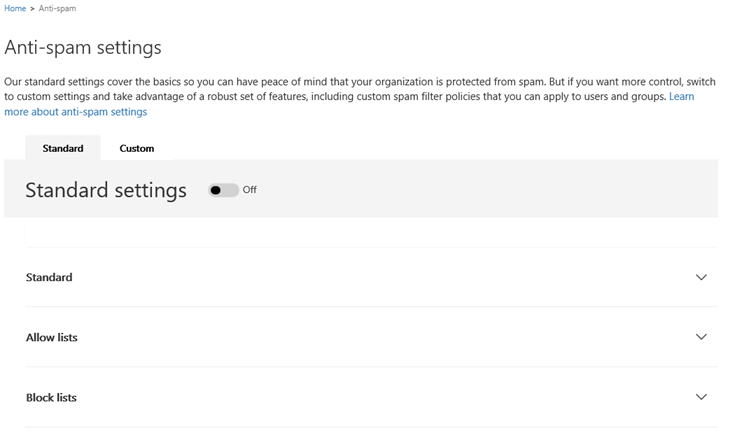735x435 pixels.
Task: Click the Anti-spam breadcrumb item
Action: (x=59, y=8)
